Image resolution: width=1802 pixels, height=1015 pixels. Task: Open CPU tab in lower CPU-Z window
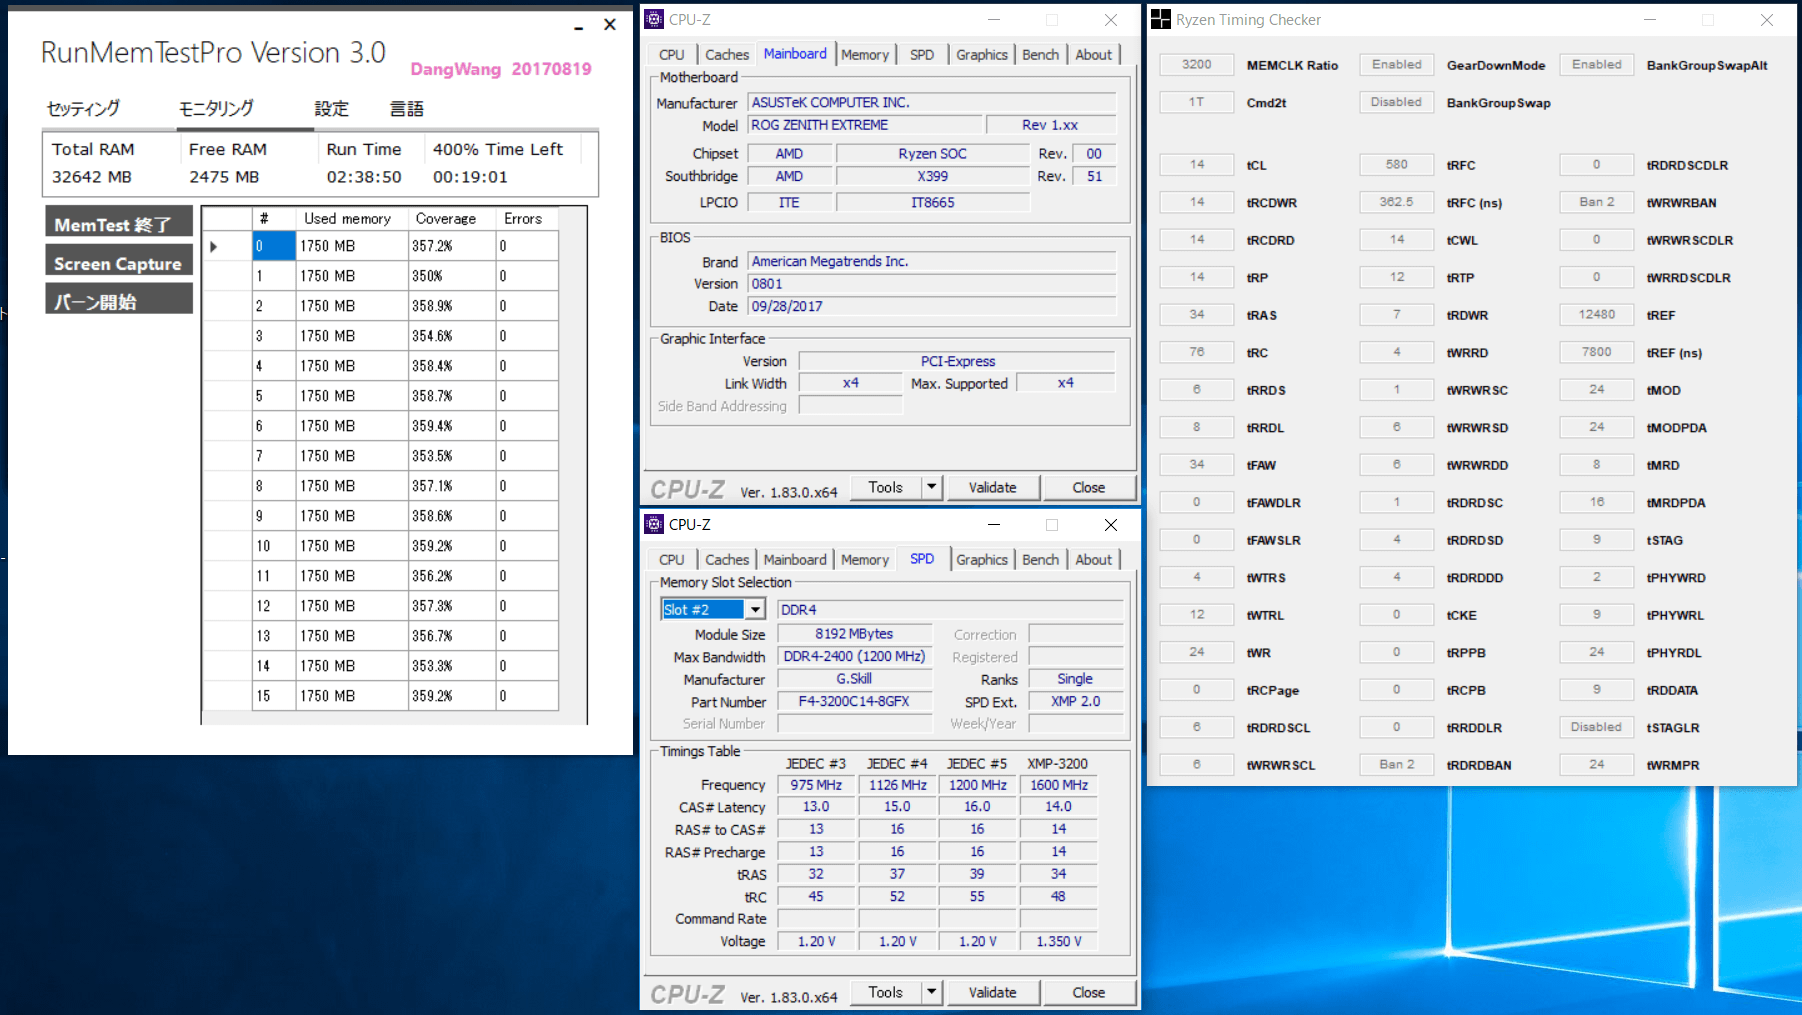672,560
